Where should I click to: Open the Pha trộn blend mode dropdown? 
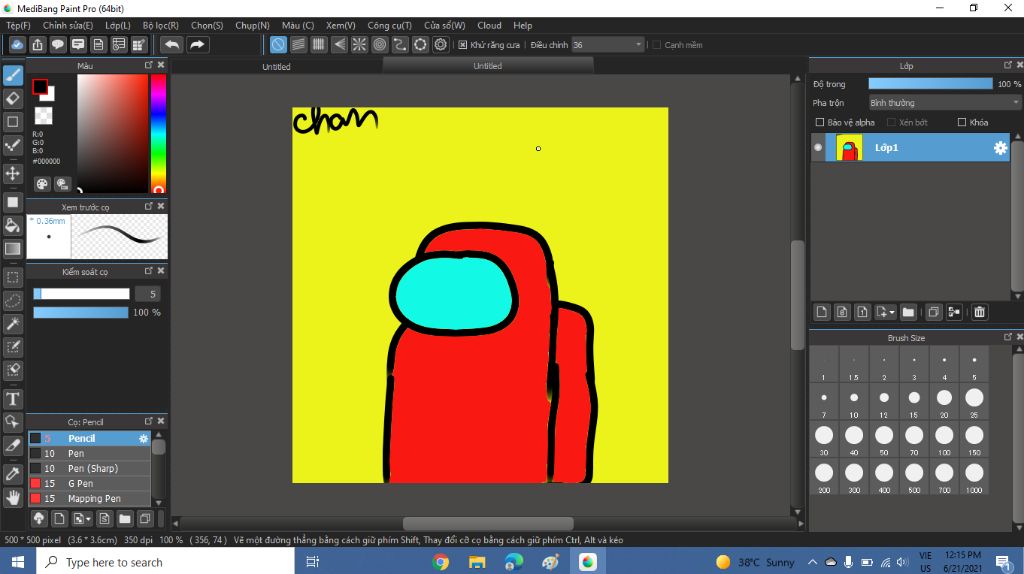(x=944, y=103)
